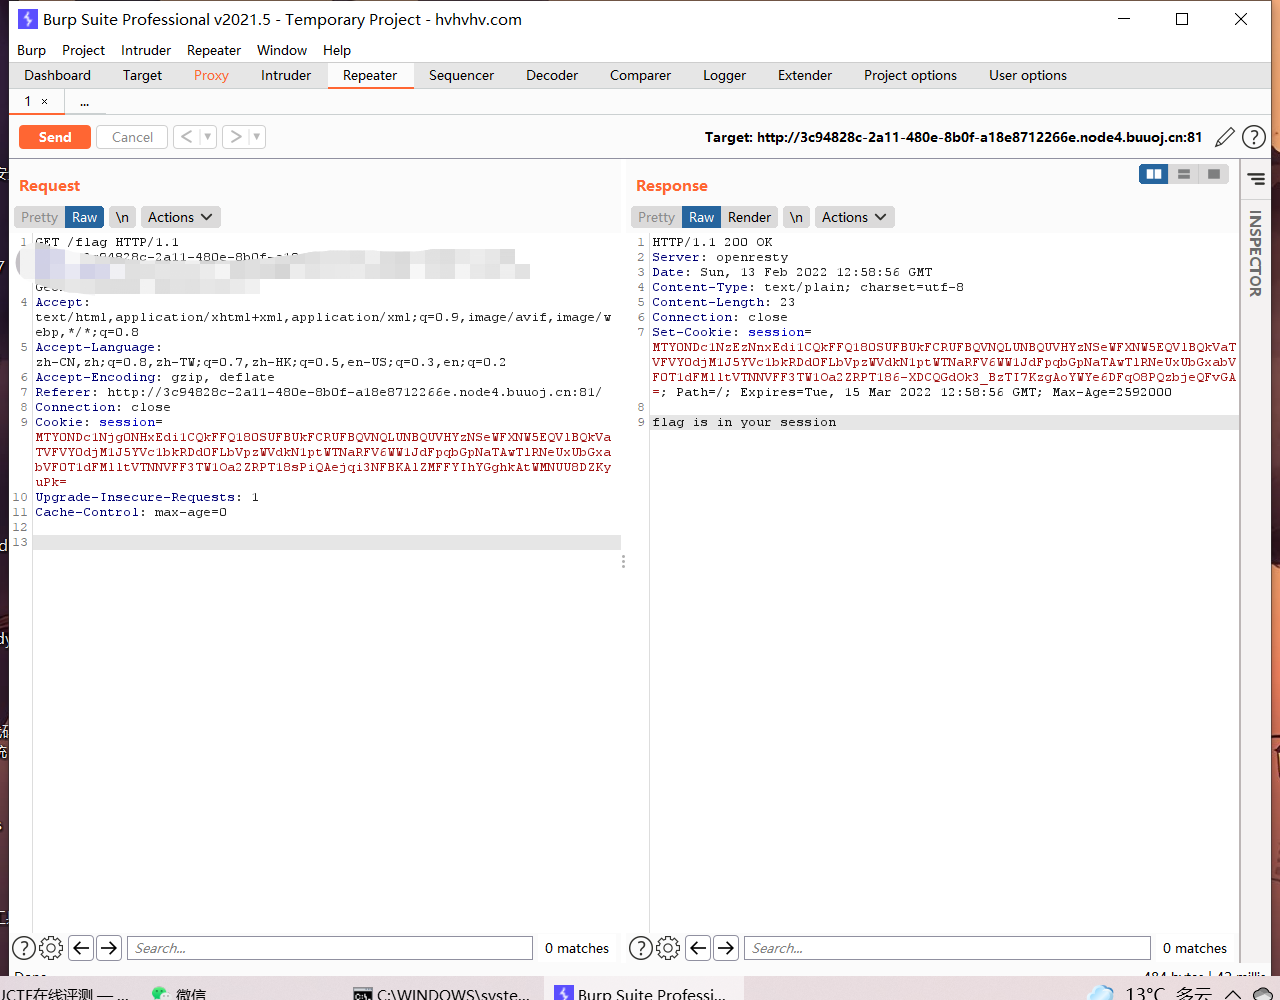Select the single-pane layout icon above Response

(x=1214, y=173)
